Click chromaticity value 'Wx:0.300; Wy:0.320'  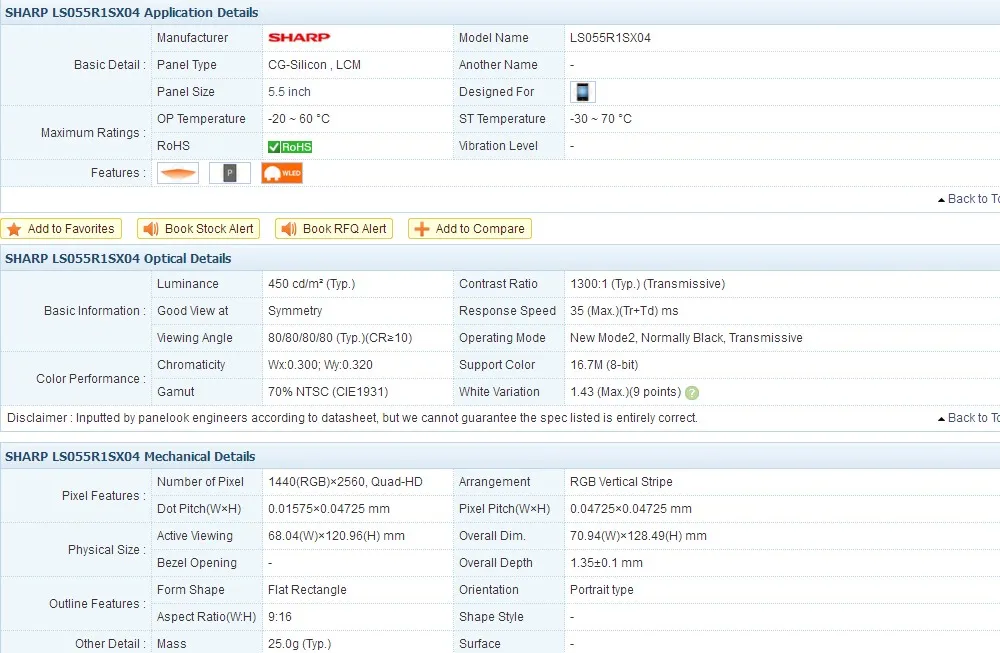coord(320,365)
